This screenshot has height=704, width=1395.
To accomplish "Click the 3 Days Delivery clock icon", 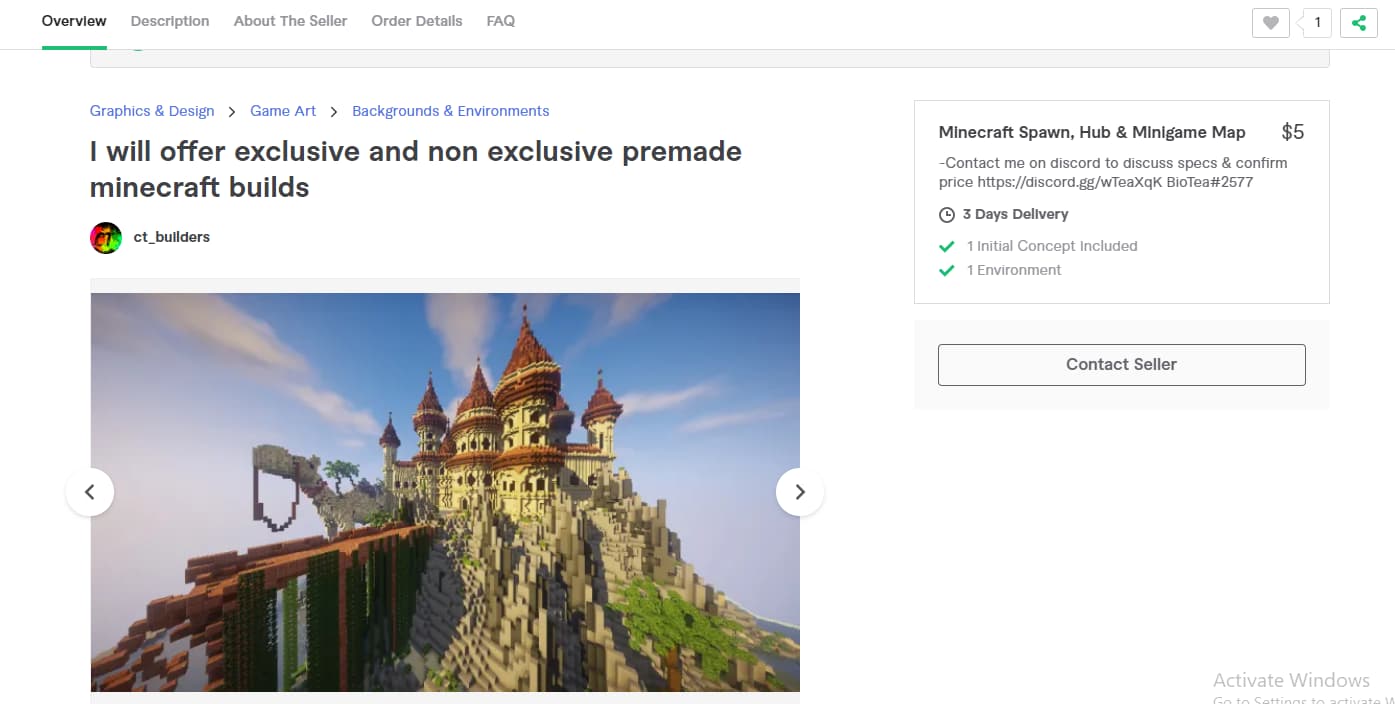I will coord(947,215).
